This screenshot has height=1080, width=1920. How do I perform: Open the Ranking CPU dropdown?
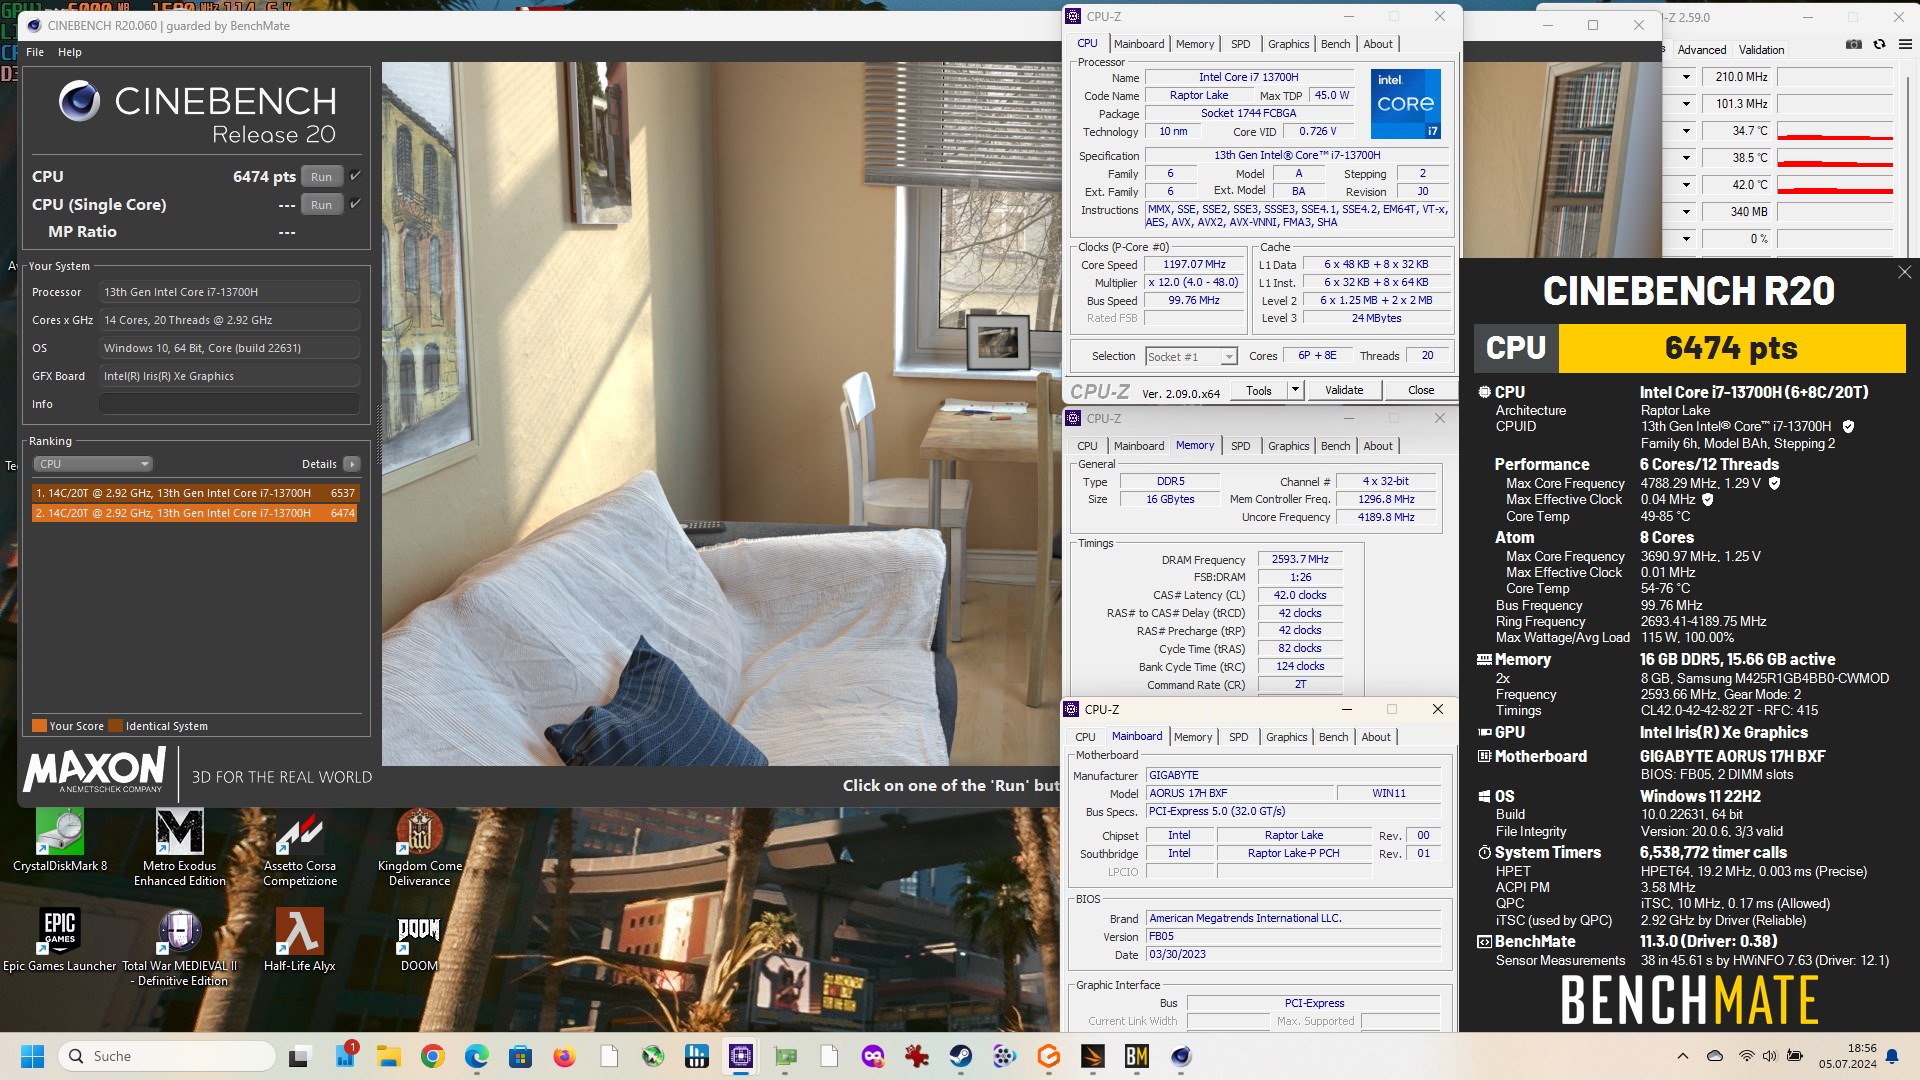pyautogui.click(x=93, y=464)
